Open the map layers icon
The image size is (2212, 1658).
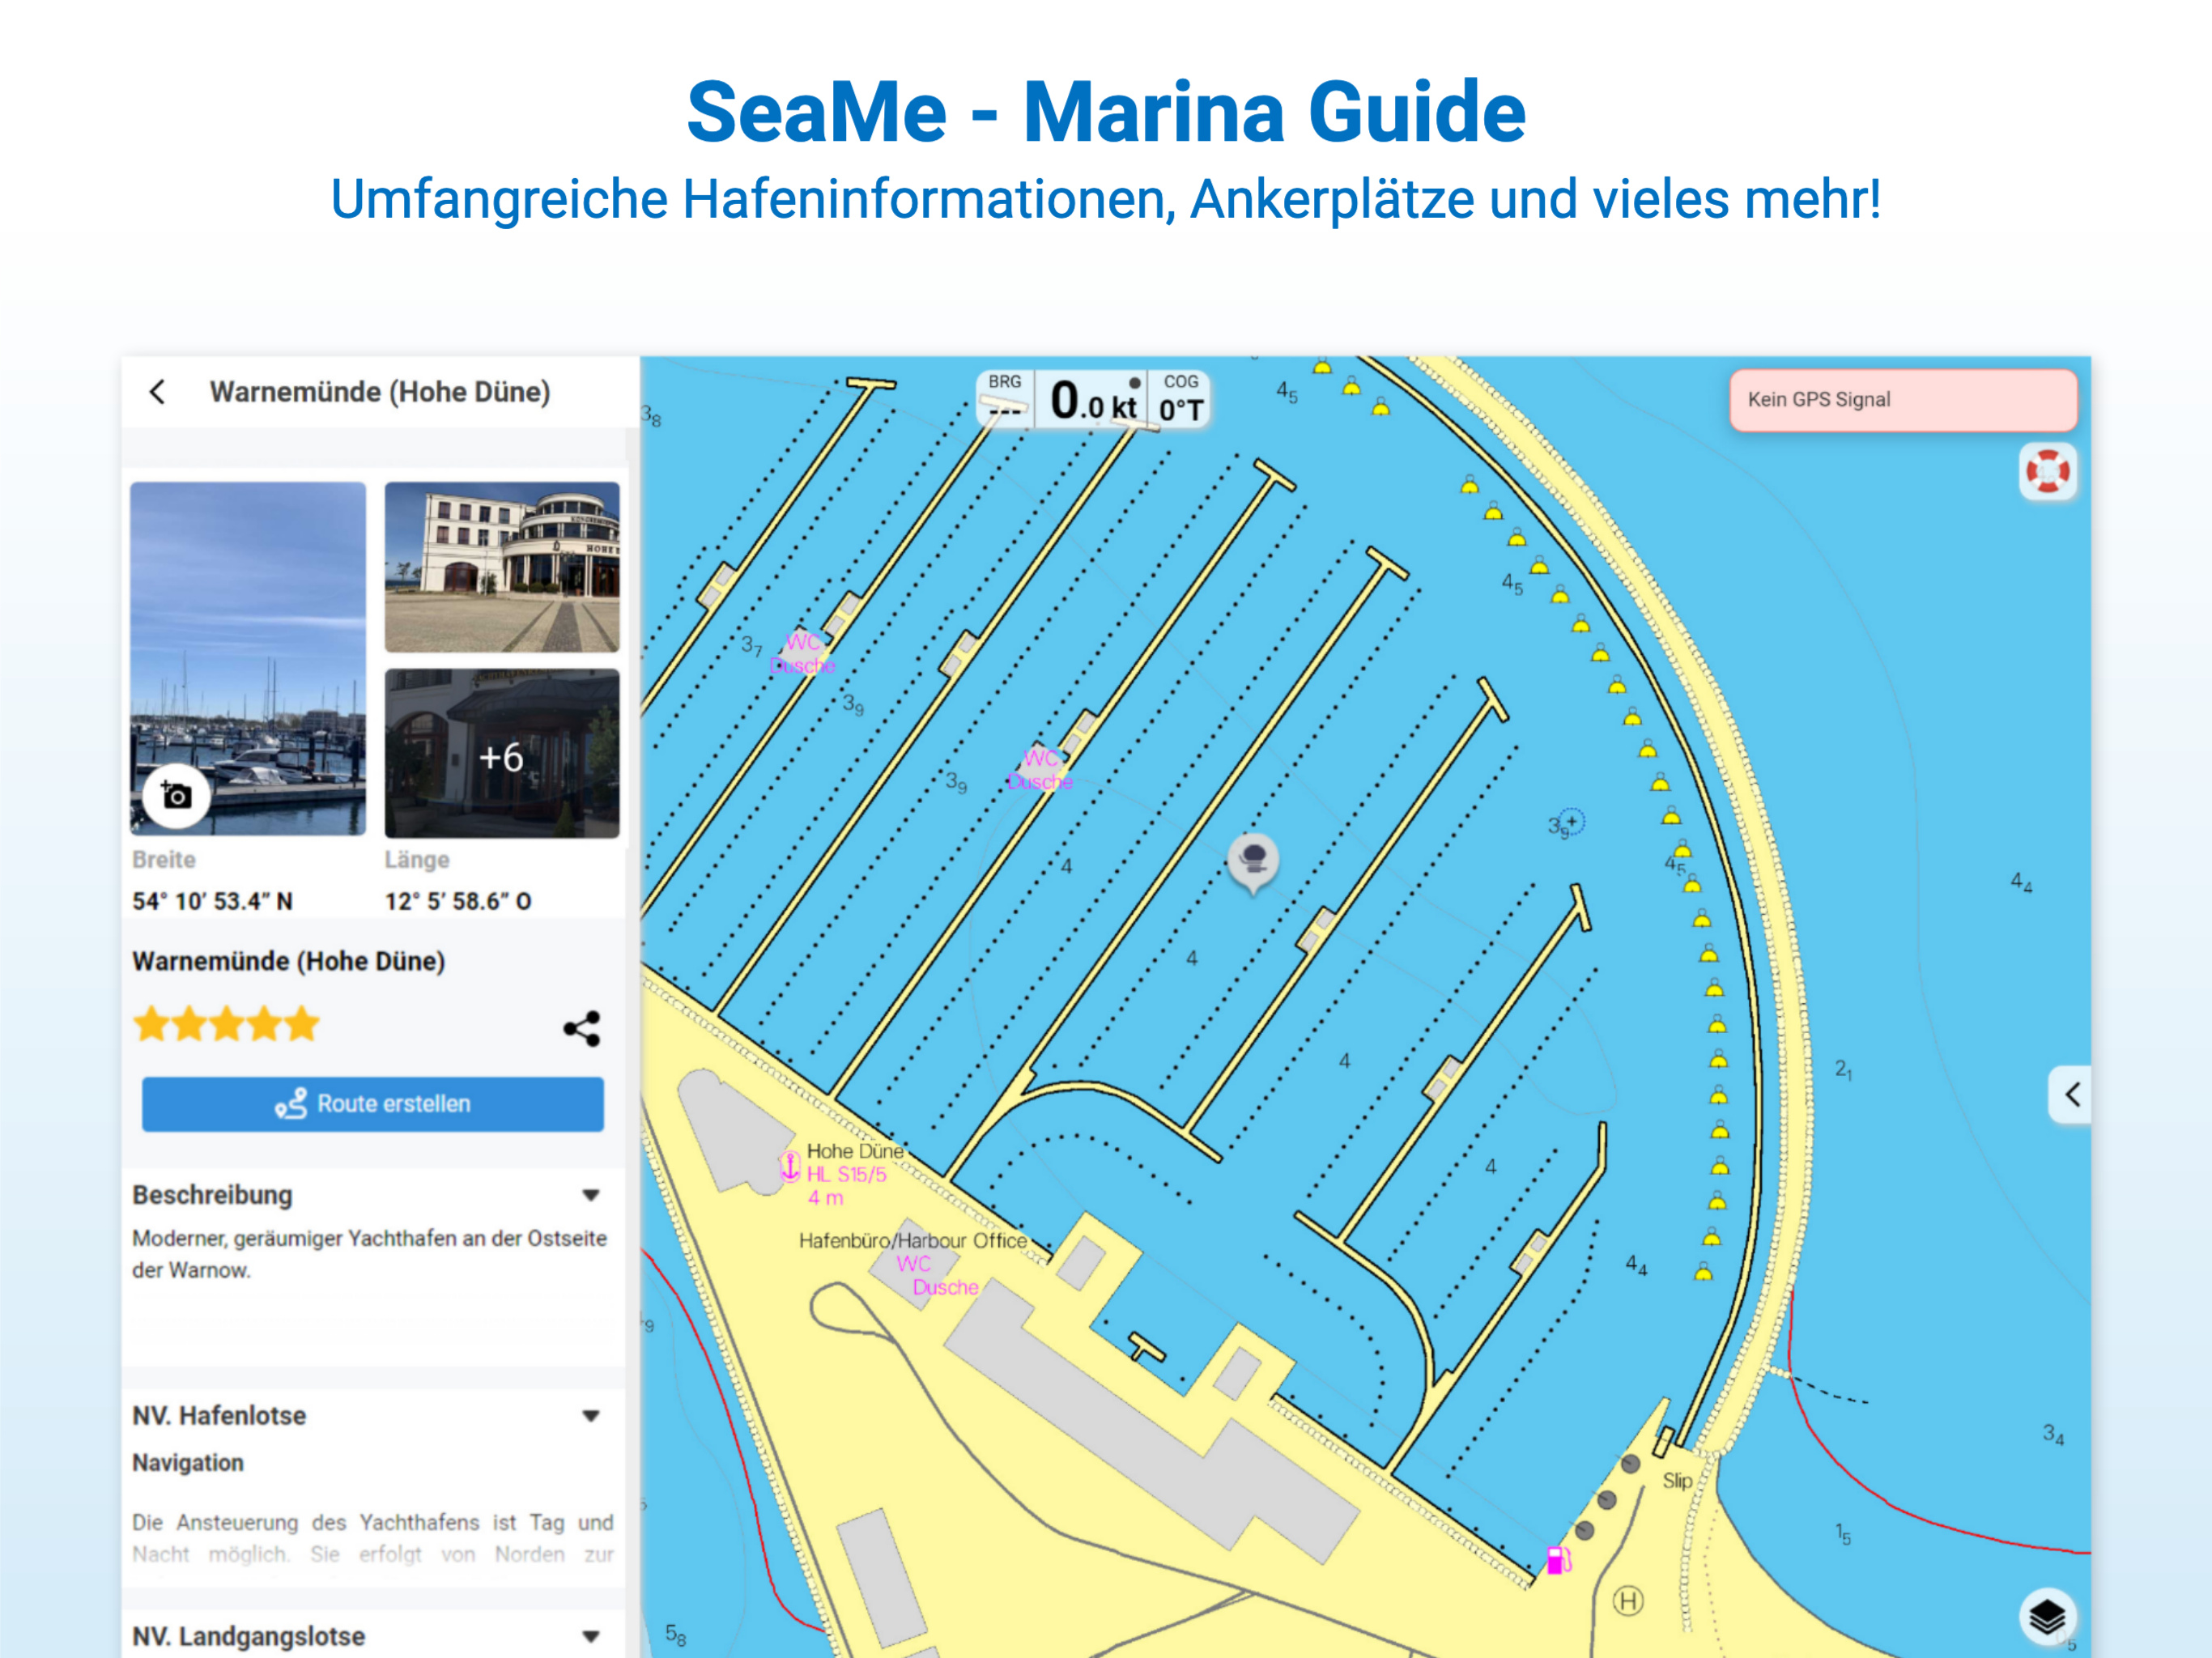(x=2047, y=1616)
